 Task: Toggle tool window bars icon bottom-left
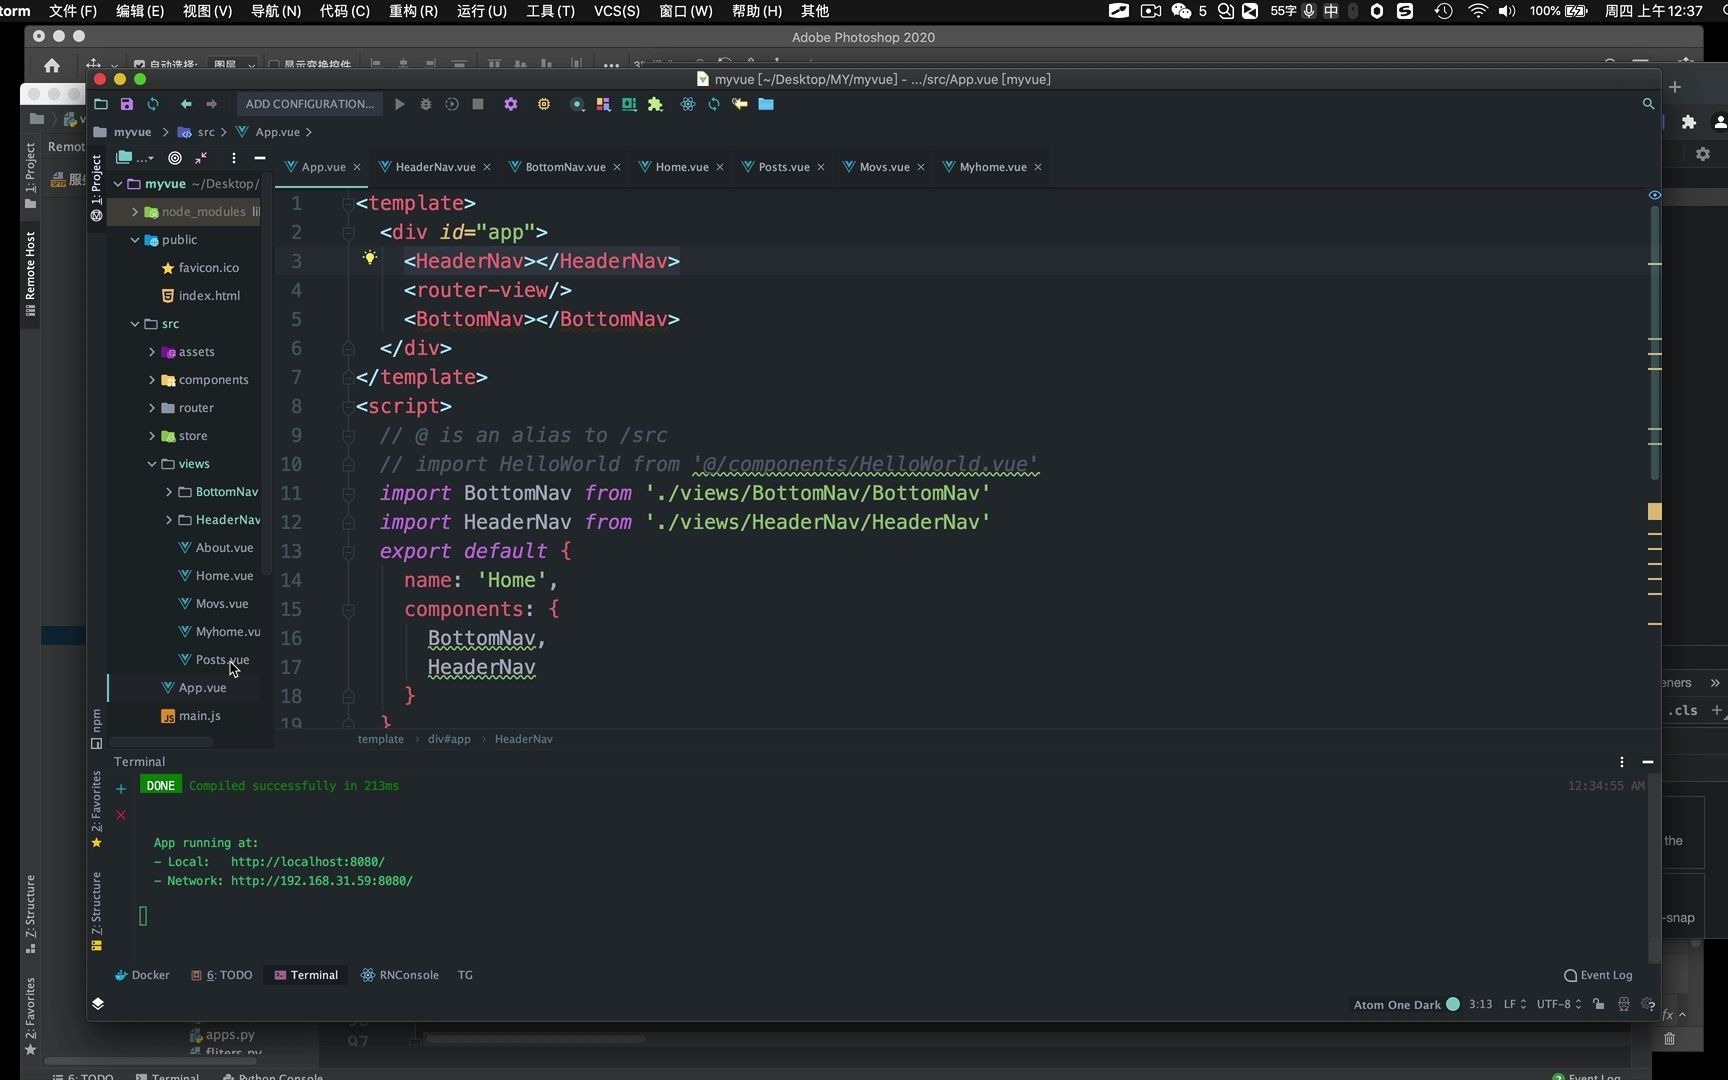(98, 1003)
